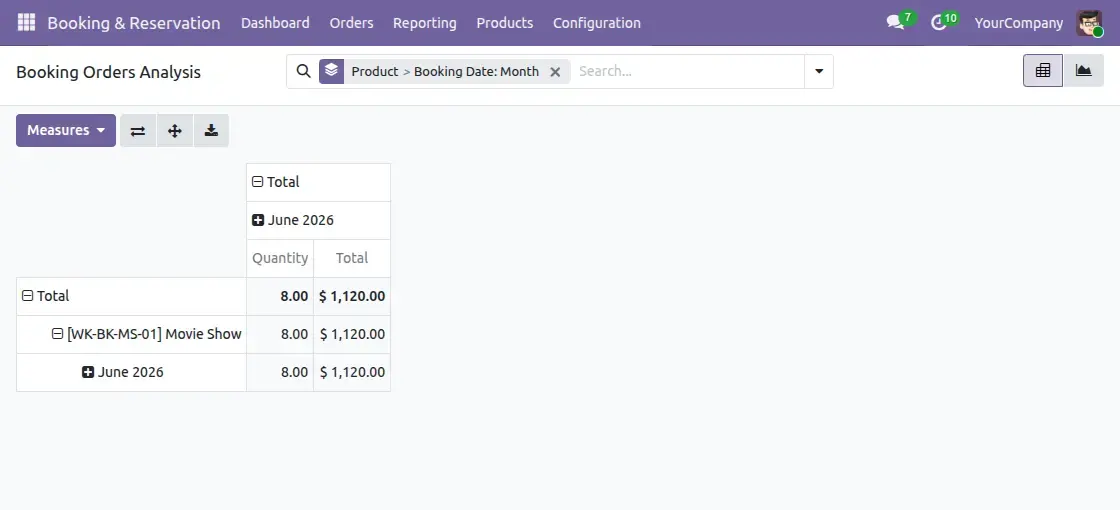Click June 2026 row $ 1,120.00 cell
The image size is (1120, 510).
352,372
